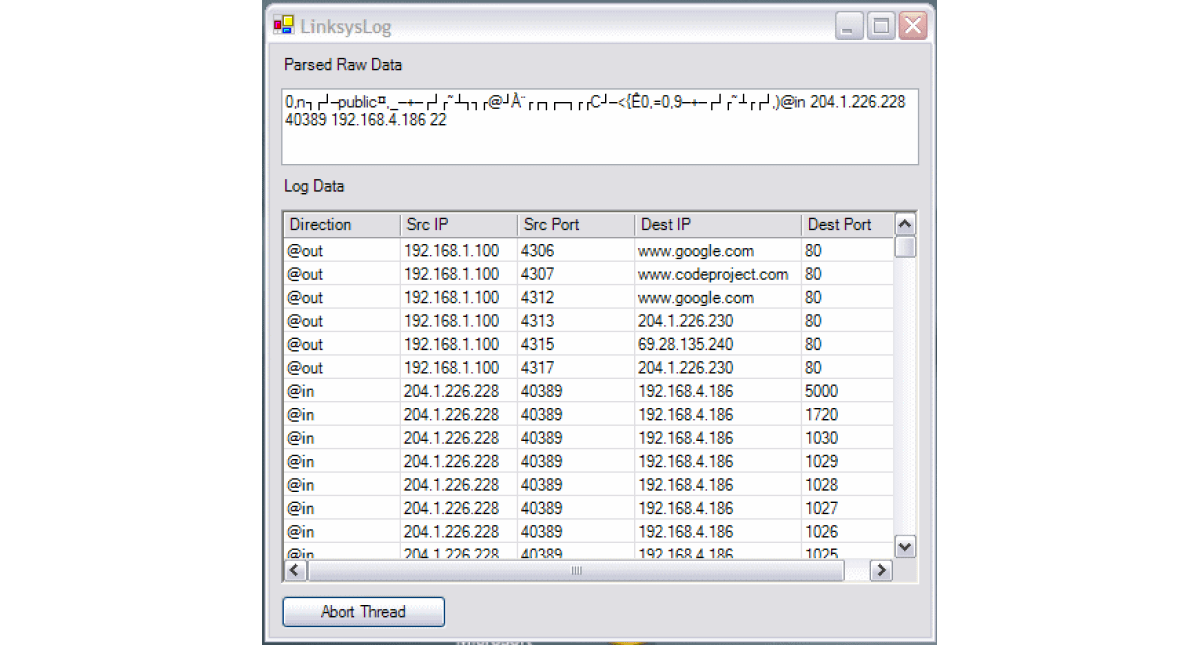
Task: Minimize the LinksysLog window
Action: click(x=850, y=27)
